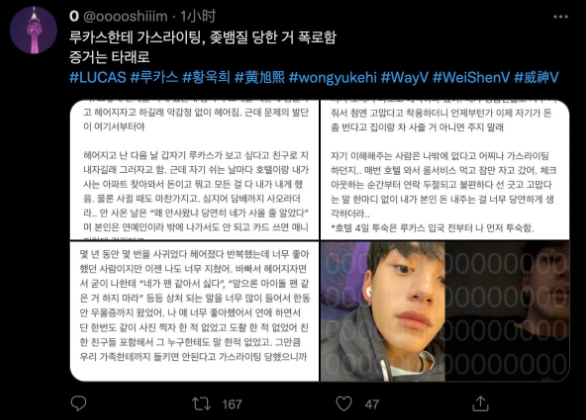Click the #黄旭熙 hashtag
586x420 pixels.
(260, 77)
